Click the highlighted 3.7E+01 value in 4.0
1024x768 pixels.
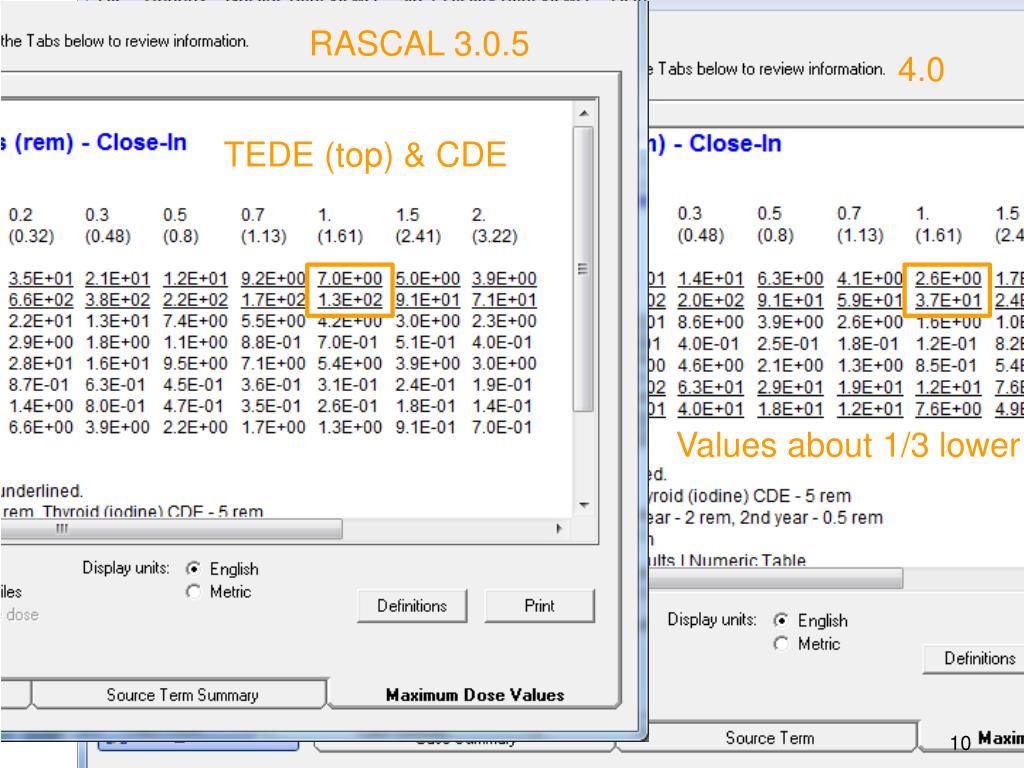coord(948,300)
